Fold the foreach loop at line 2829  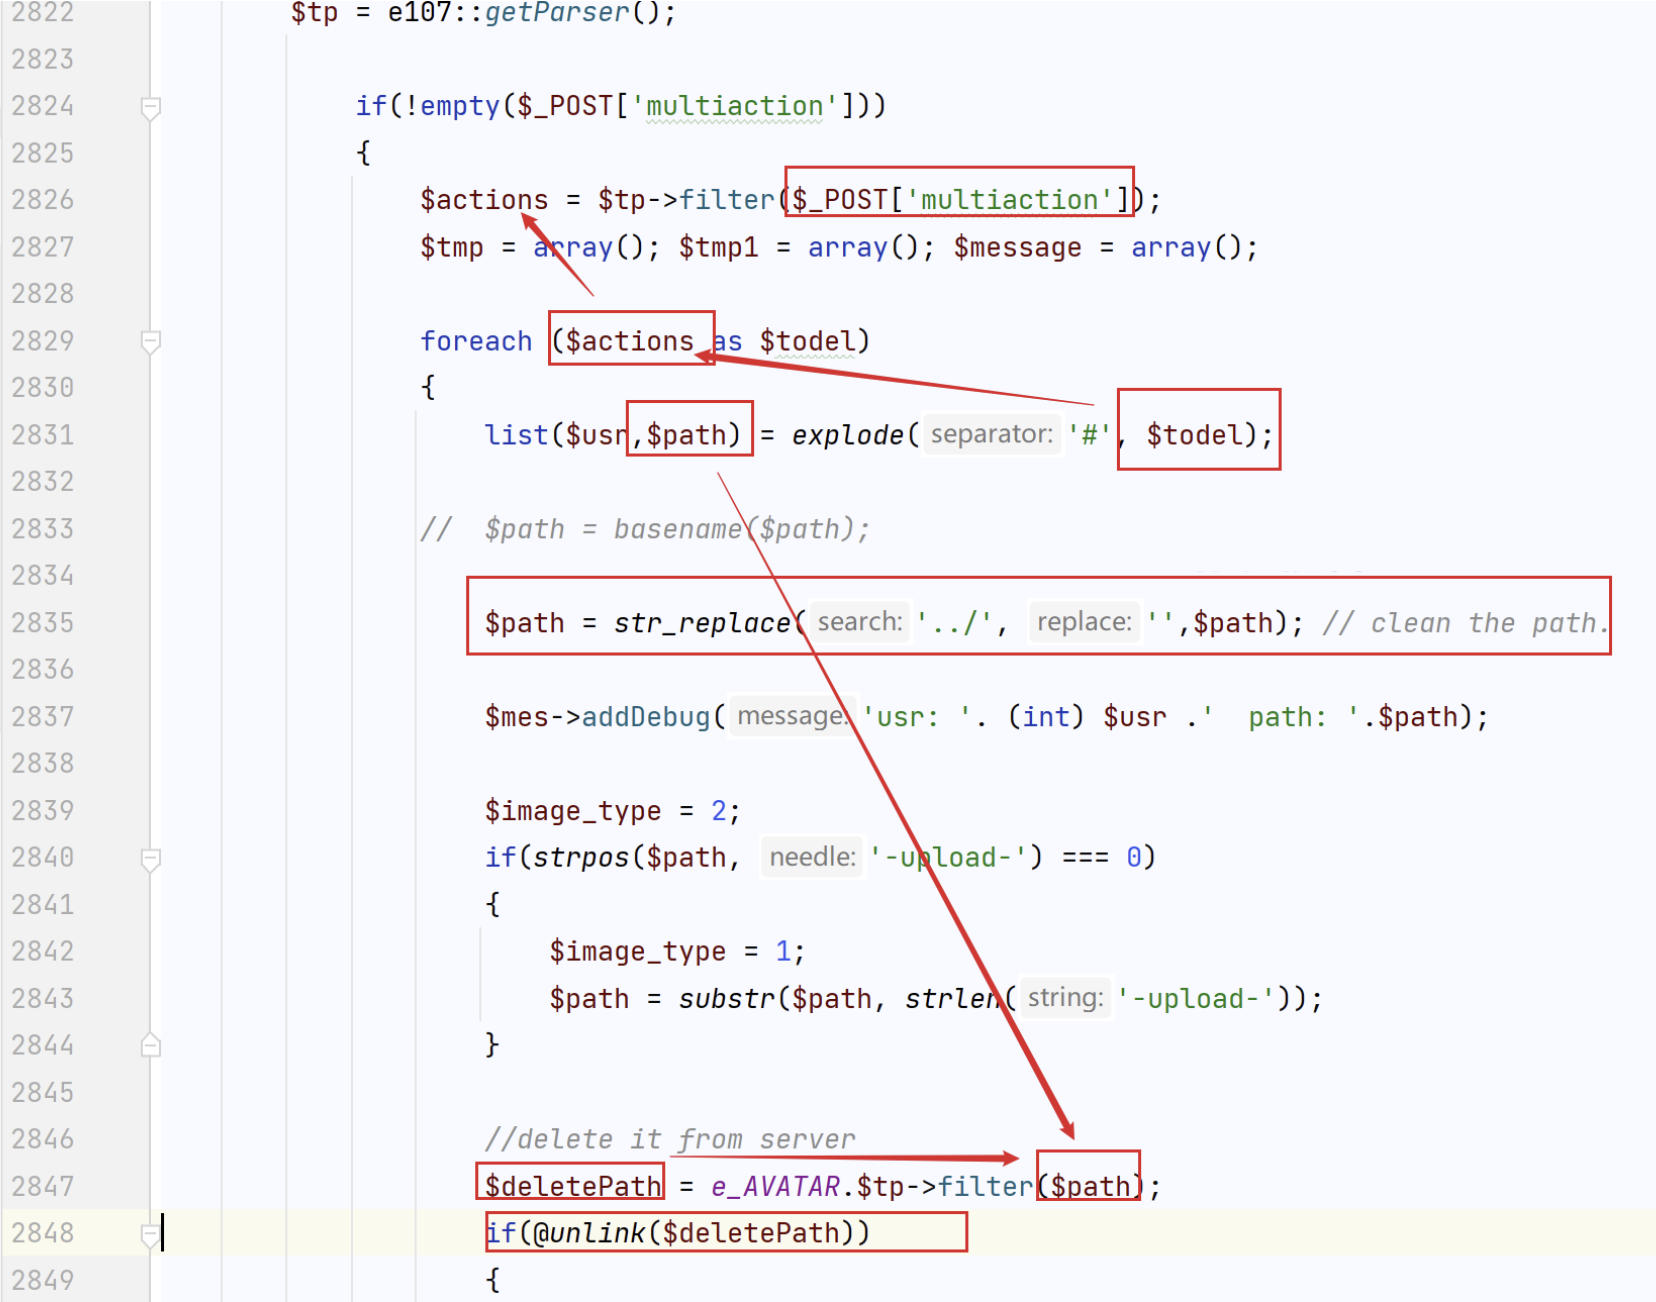point(150,342)
